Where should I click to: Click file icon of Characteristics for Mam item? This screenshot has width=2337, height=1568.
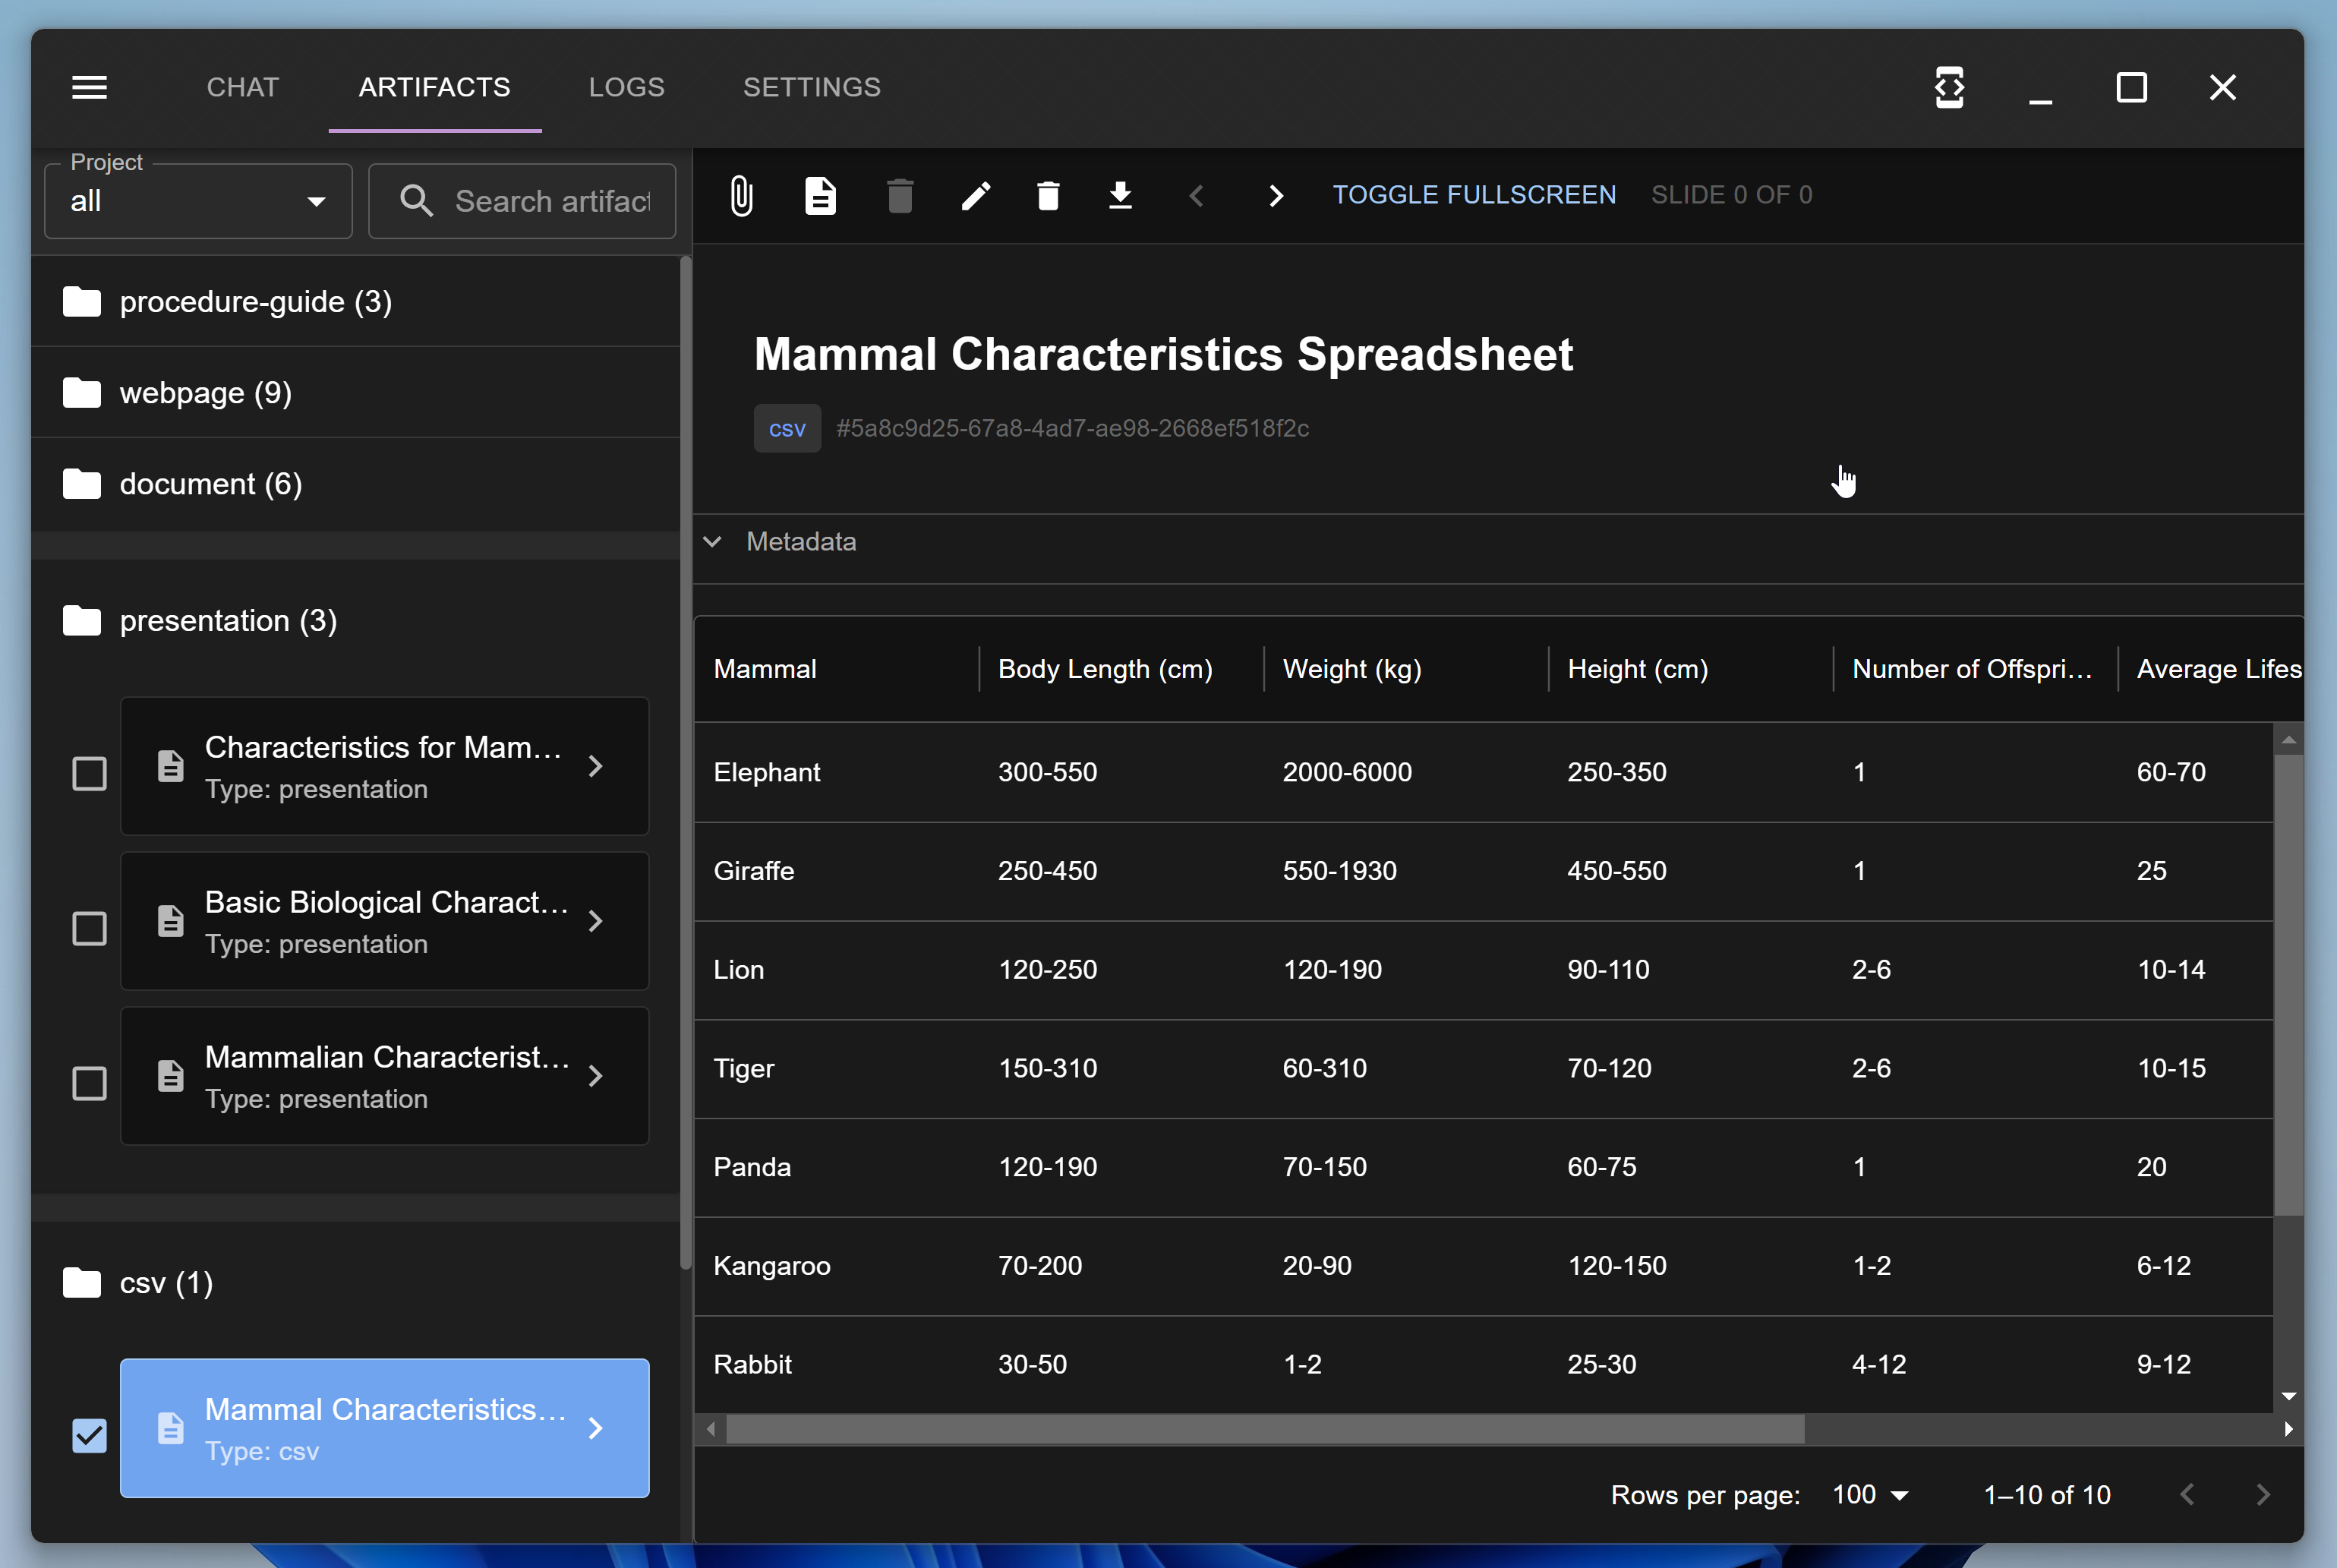(x=170, y=766)
